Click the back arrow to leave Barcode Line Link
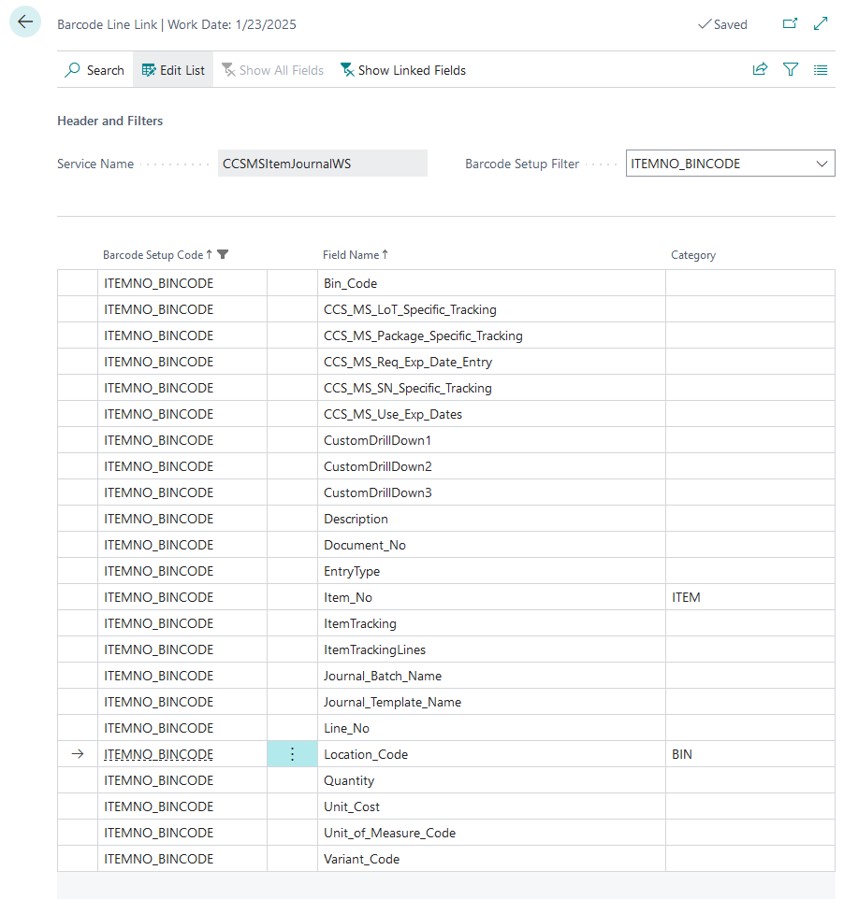Screen dimensions: 858x899 [x=24, y=21]
